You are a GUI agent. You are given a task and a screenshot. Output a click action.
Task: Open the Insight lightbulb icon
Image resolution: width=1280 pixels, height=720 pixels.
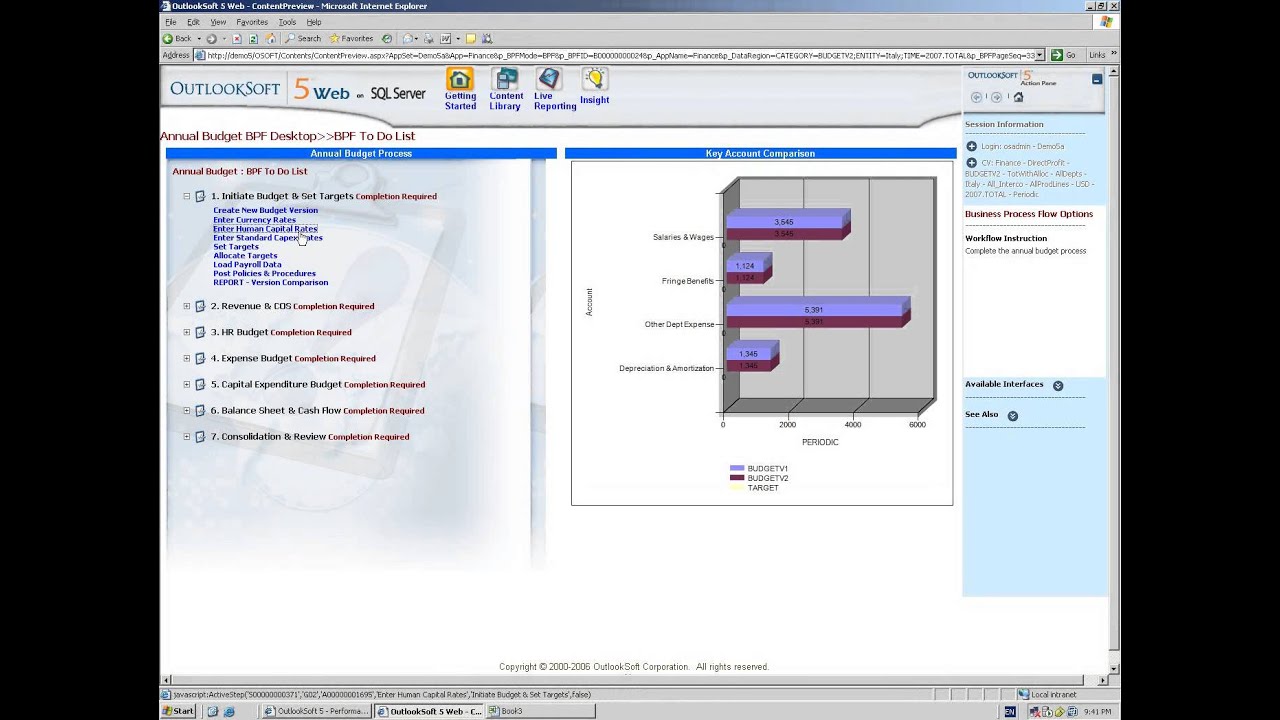[595, 80]
